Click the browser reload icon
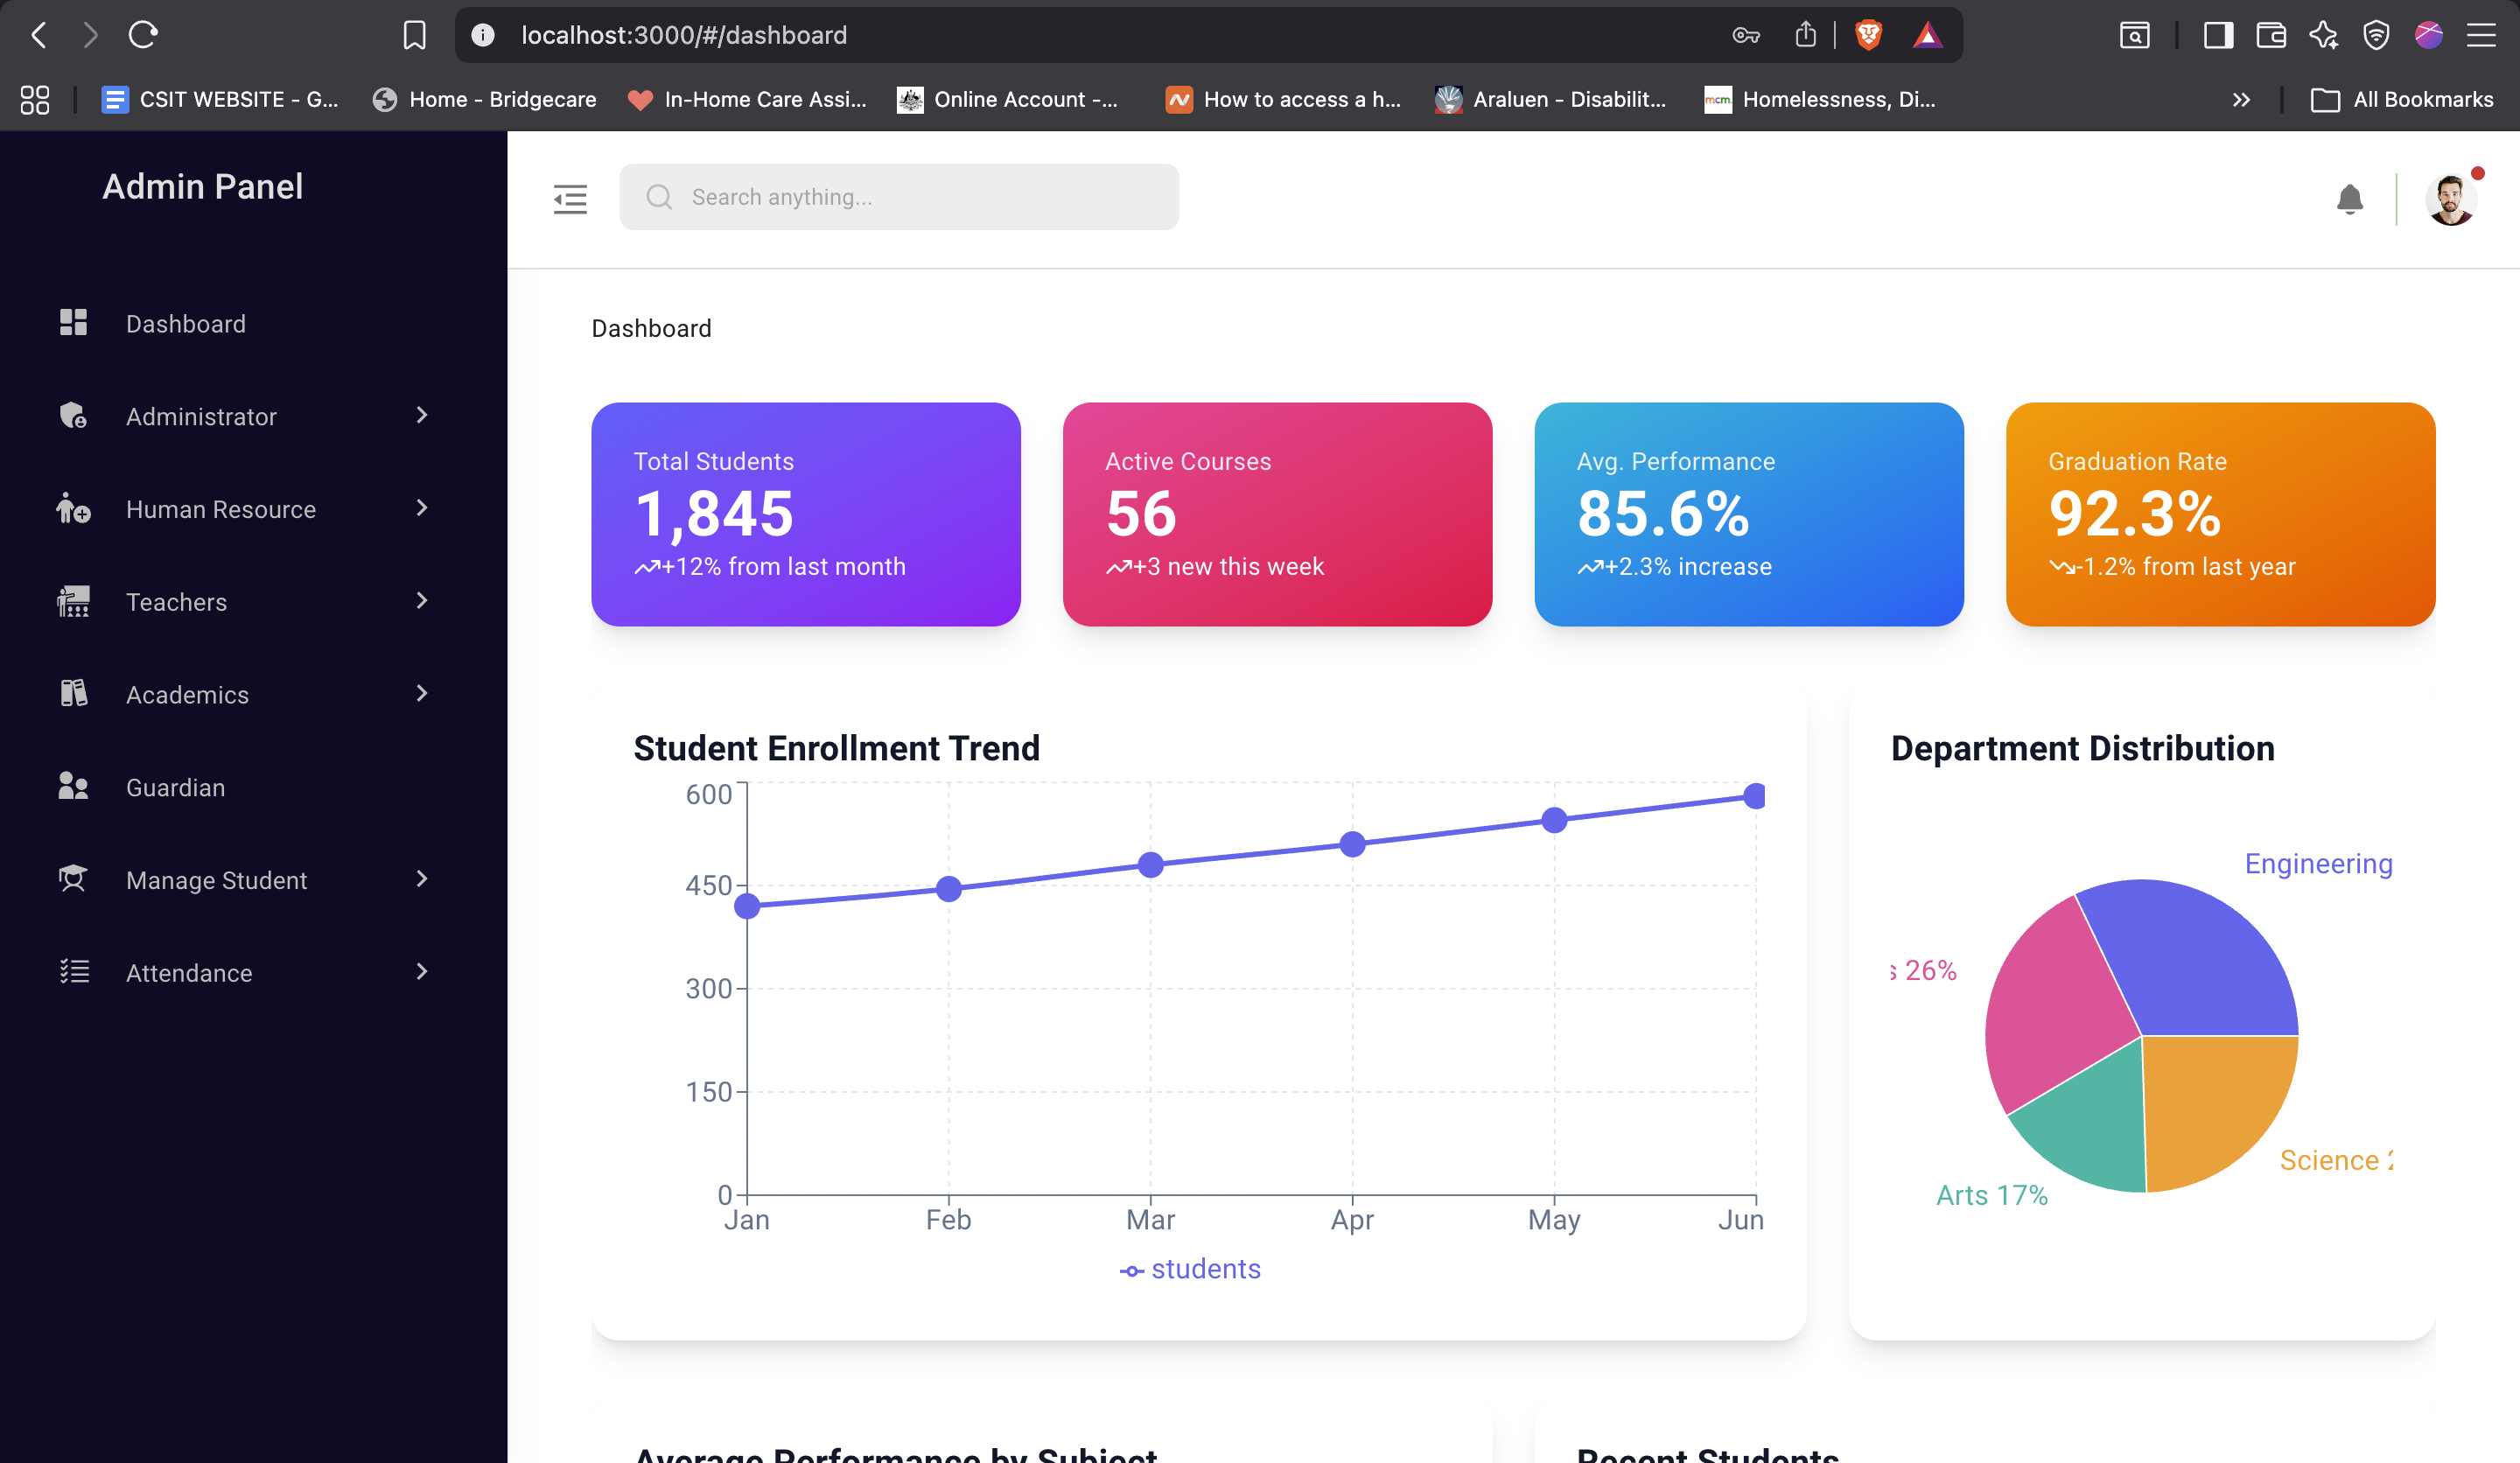The height and width of the screenshot is (1463, 2520). click(x=143, y=35)
